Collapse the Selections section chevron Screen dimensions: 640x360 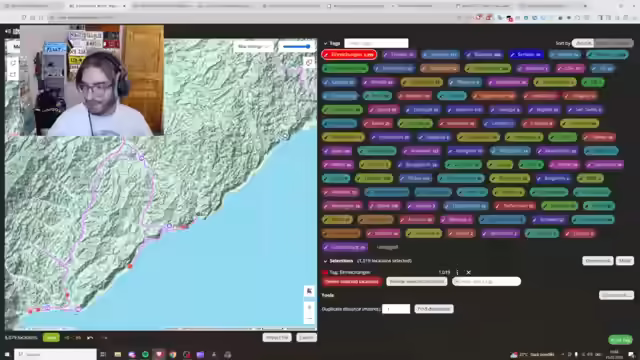(325, 261)
